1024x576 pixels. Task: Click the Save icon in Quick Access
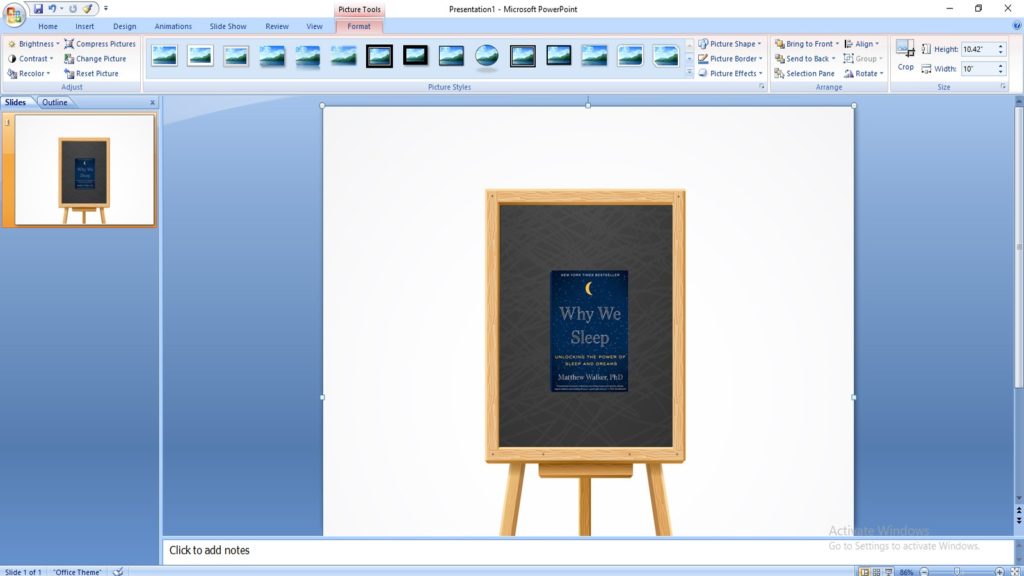38,8
